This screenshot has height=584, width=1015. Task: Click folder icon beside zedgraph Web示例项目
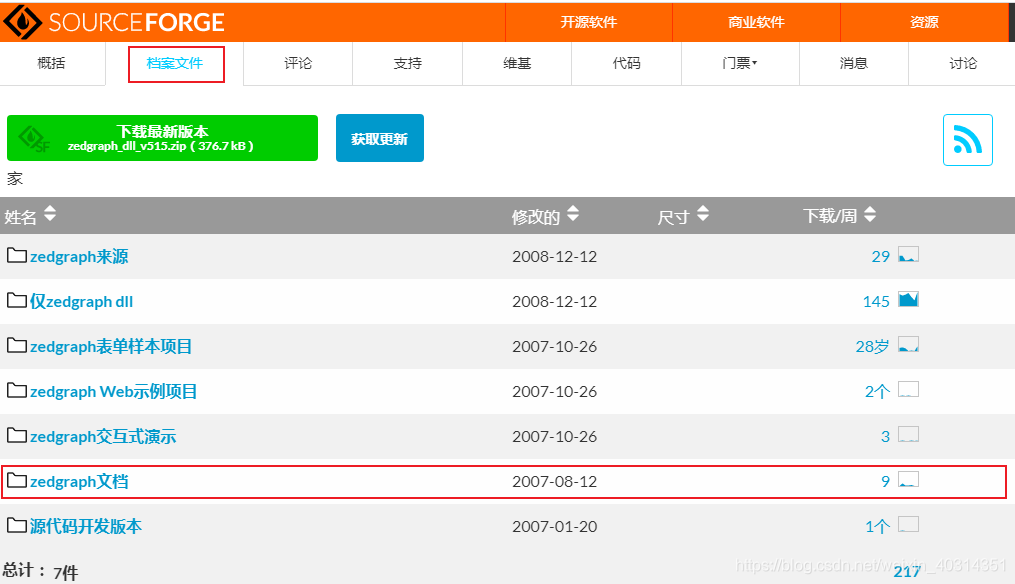coord(17,390)
